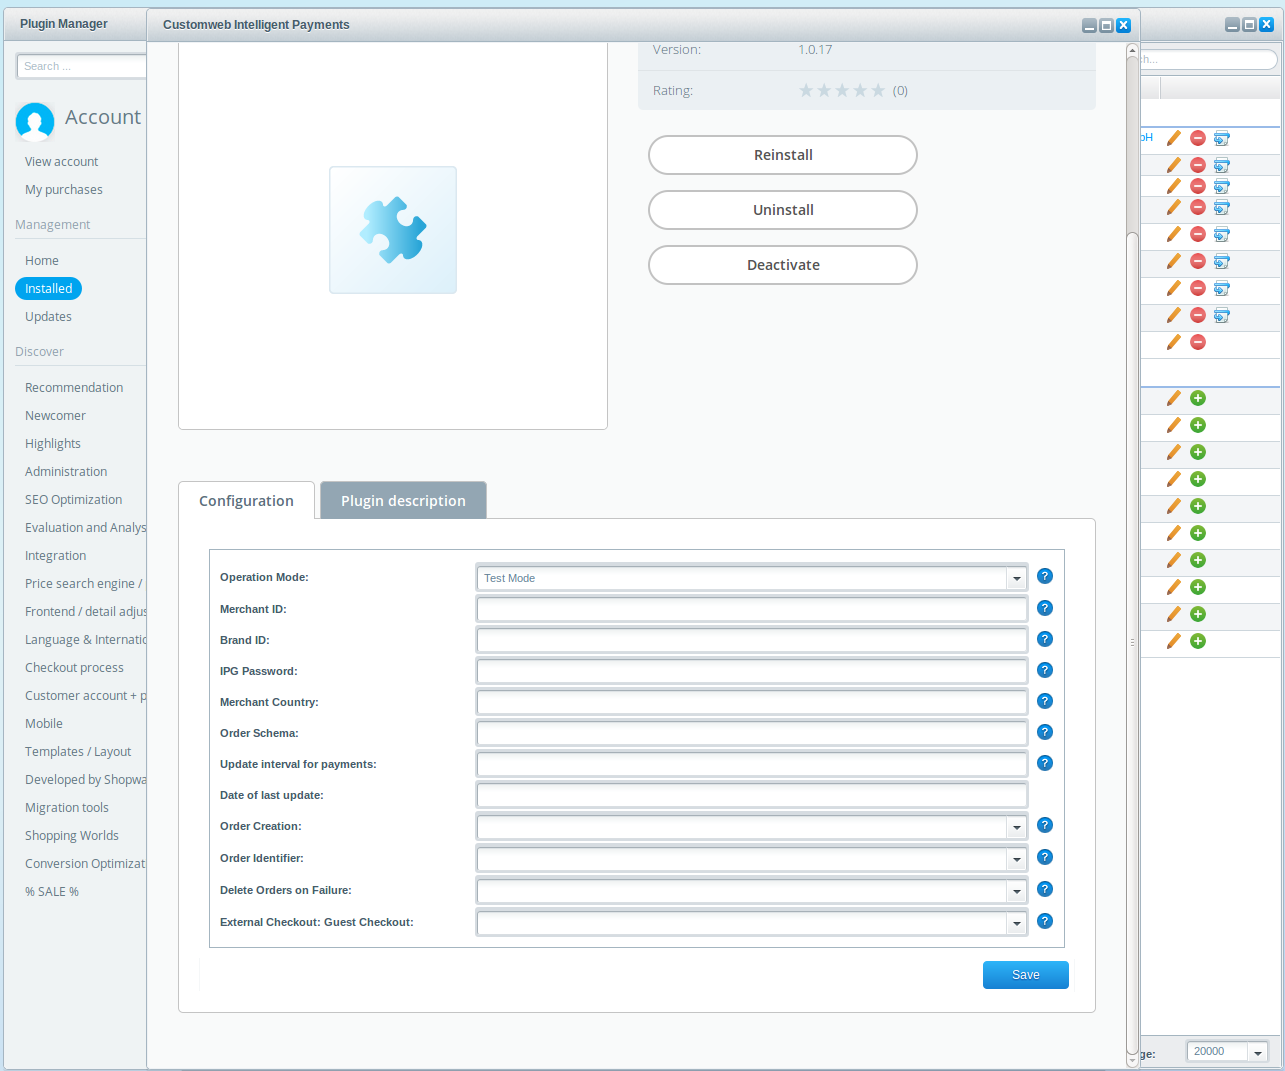Open help for Merchant ID field

[x=1045, y=608]
